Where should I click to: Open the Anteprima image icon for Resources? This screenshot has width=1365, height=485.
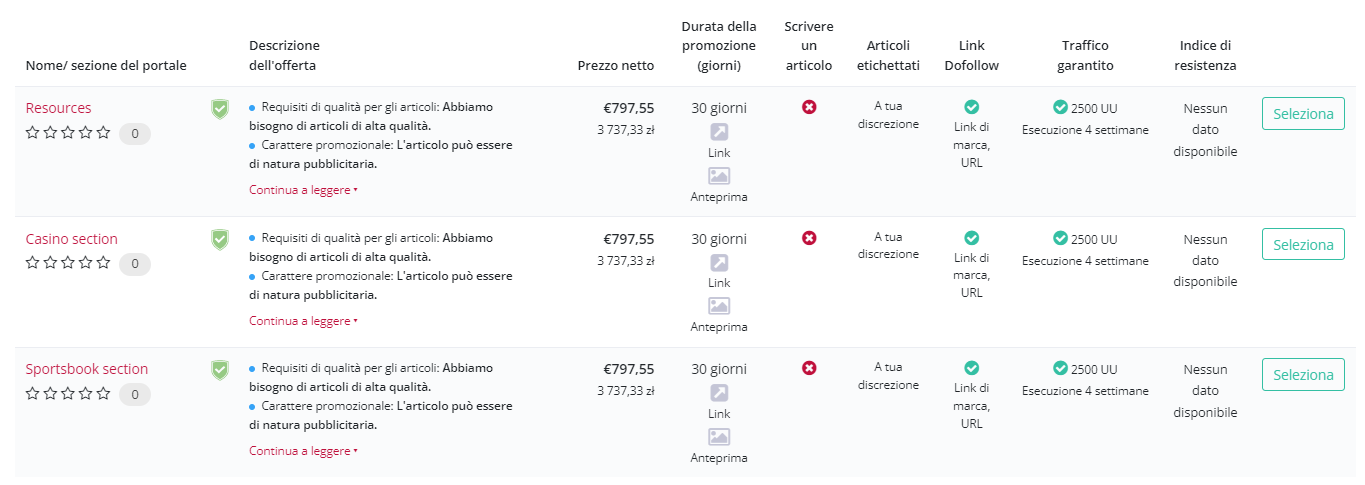(x=719, y=176)
